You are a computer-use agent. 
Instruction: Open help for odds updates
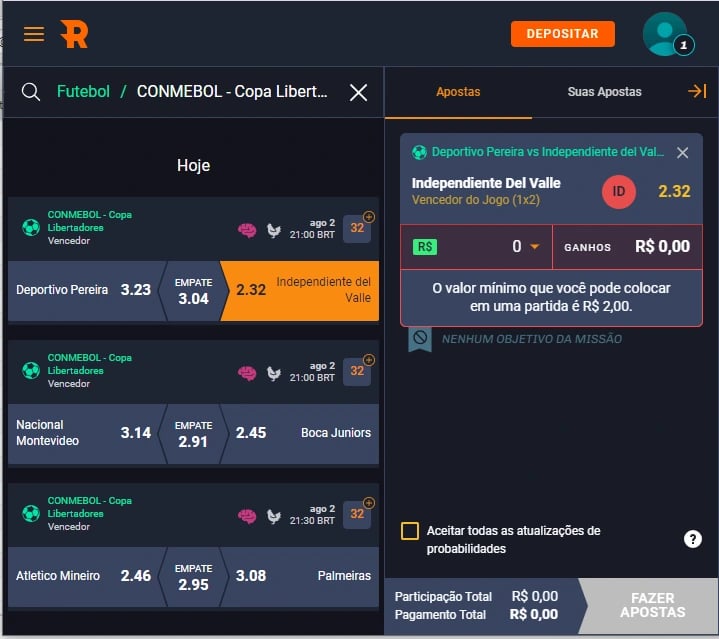pyautogui.click(x=692, y=539)
